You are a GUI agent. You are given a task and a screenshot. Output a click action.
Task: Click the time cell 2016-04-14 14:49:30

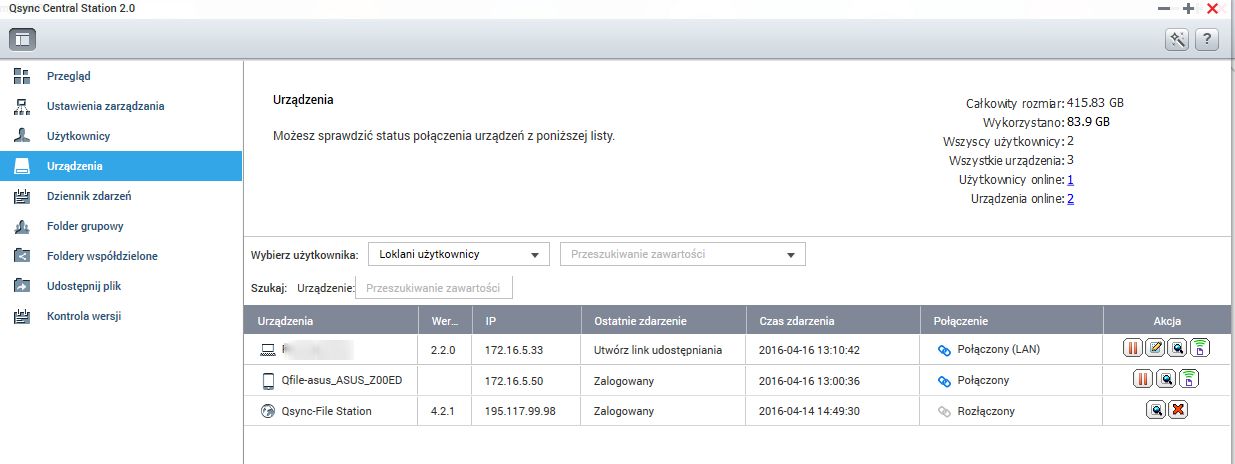(811, 411)
